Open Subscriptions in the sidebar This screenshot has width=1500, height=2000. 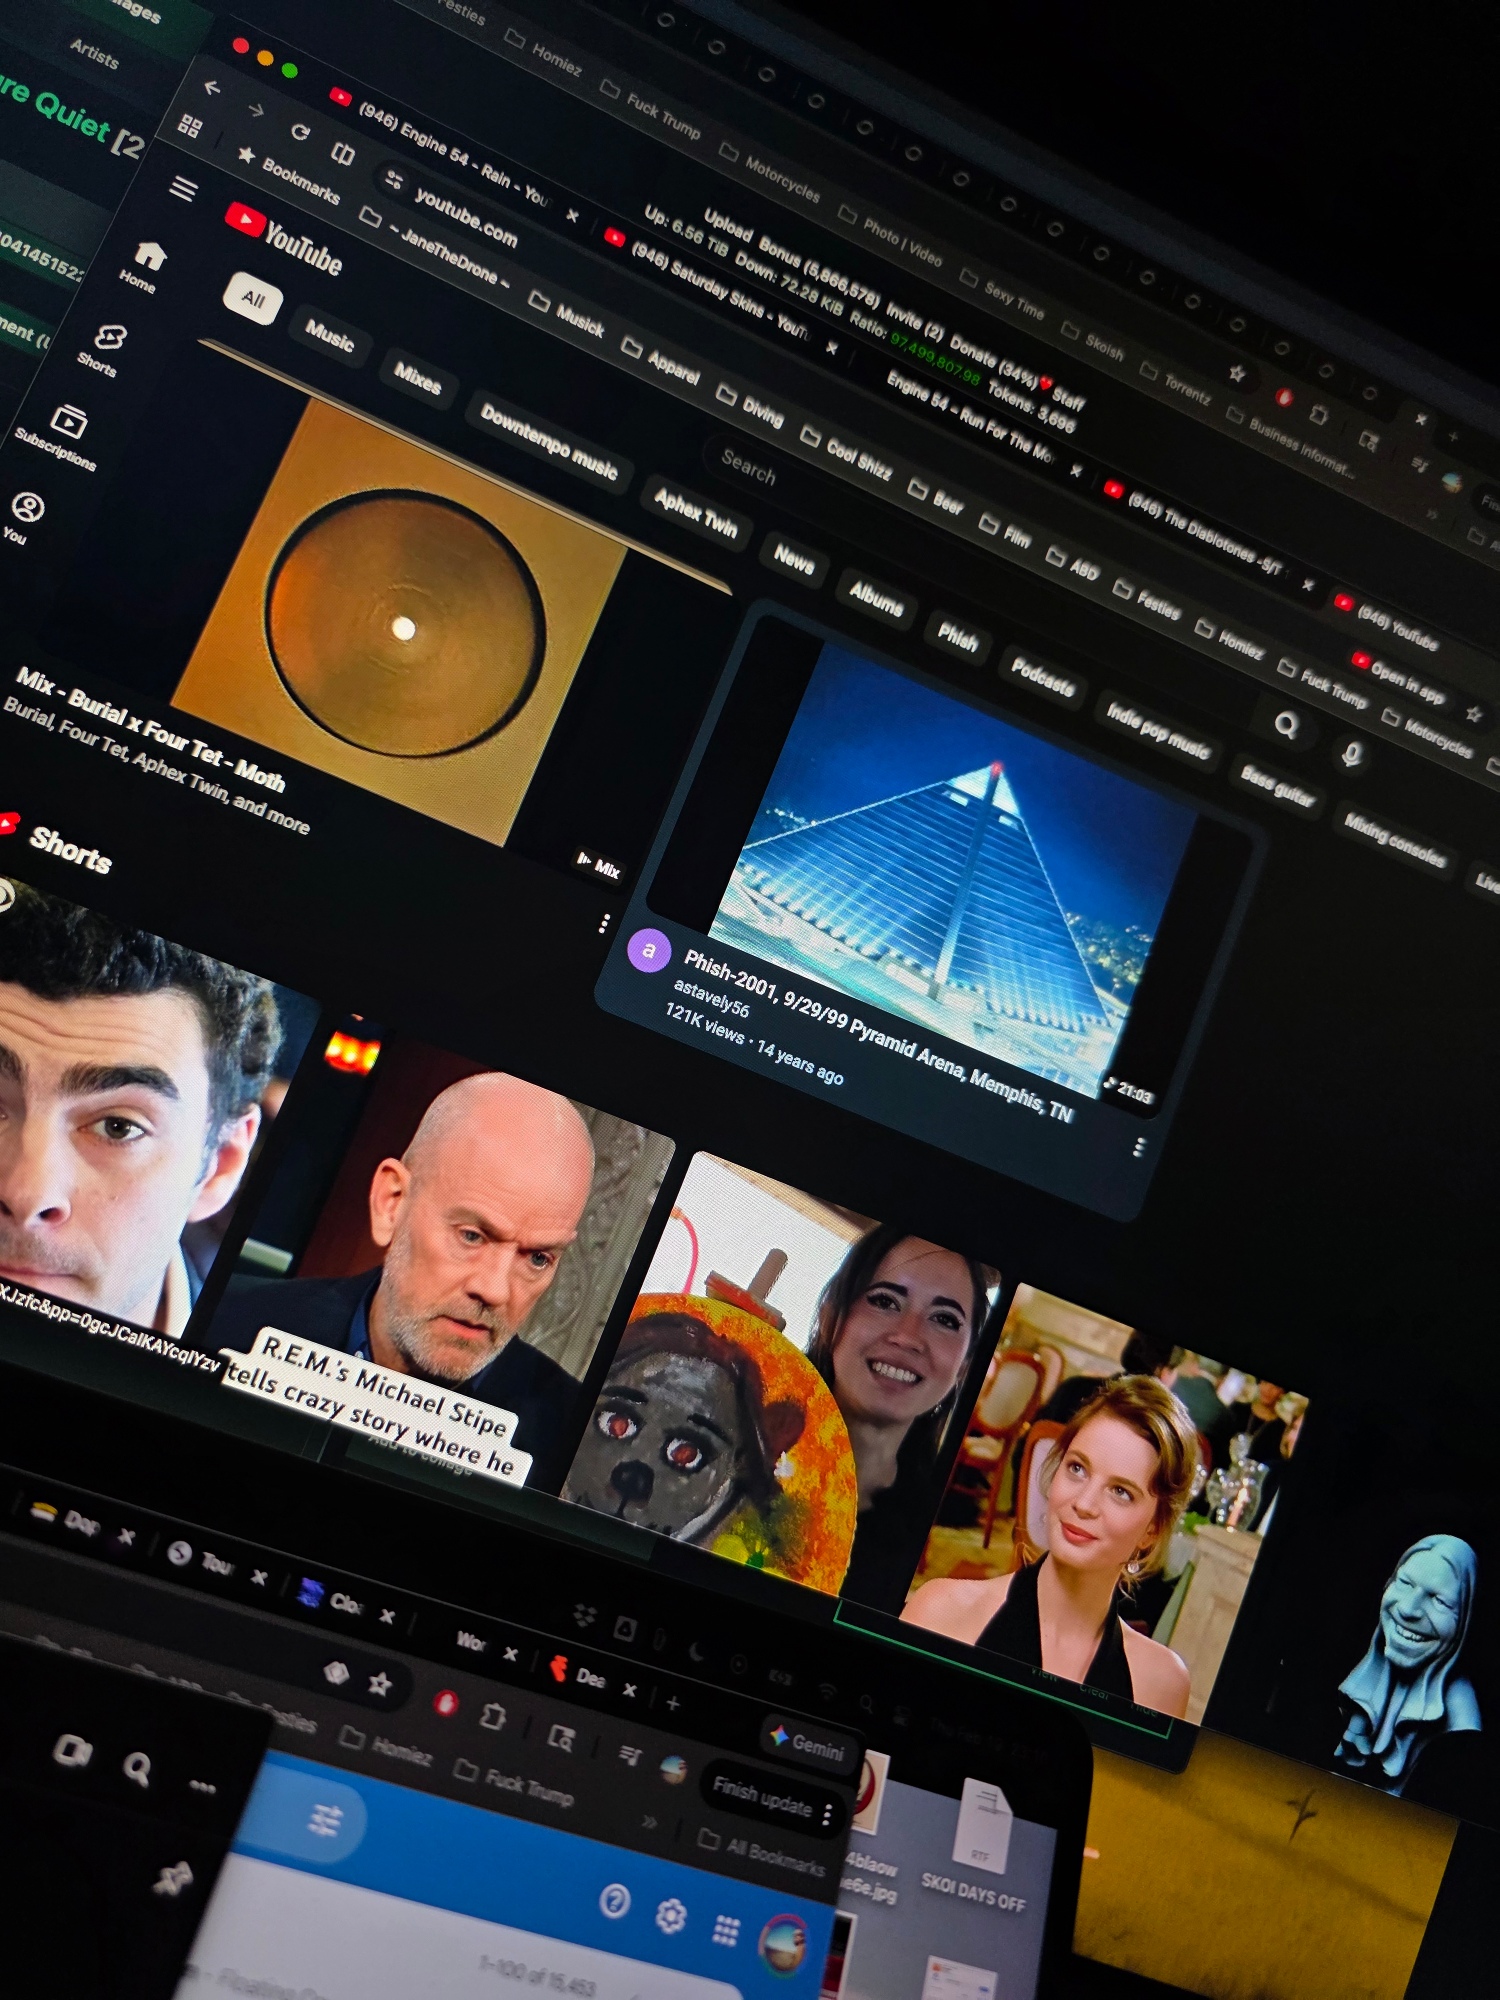click(x=63, y=433)
